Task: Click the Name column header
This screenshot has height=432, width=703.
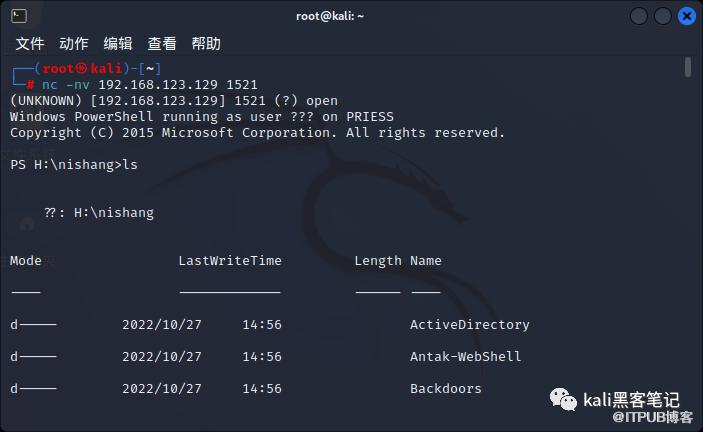Action: click(426, 261)
